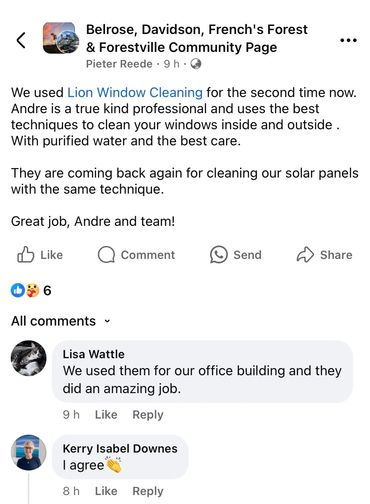The image size is (370, 504).
Task: Open the community page group avatar
Action: click(x=61, y=38)
